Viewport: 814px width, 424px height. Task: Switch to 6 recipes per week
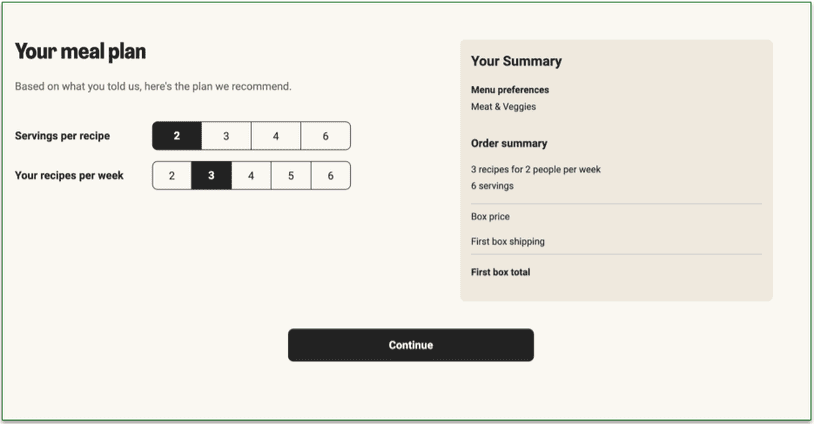coord(330,176)
